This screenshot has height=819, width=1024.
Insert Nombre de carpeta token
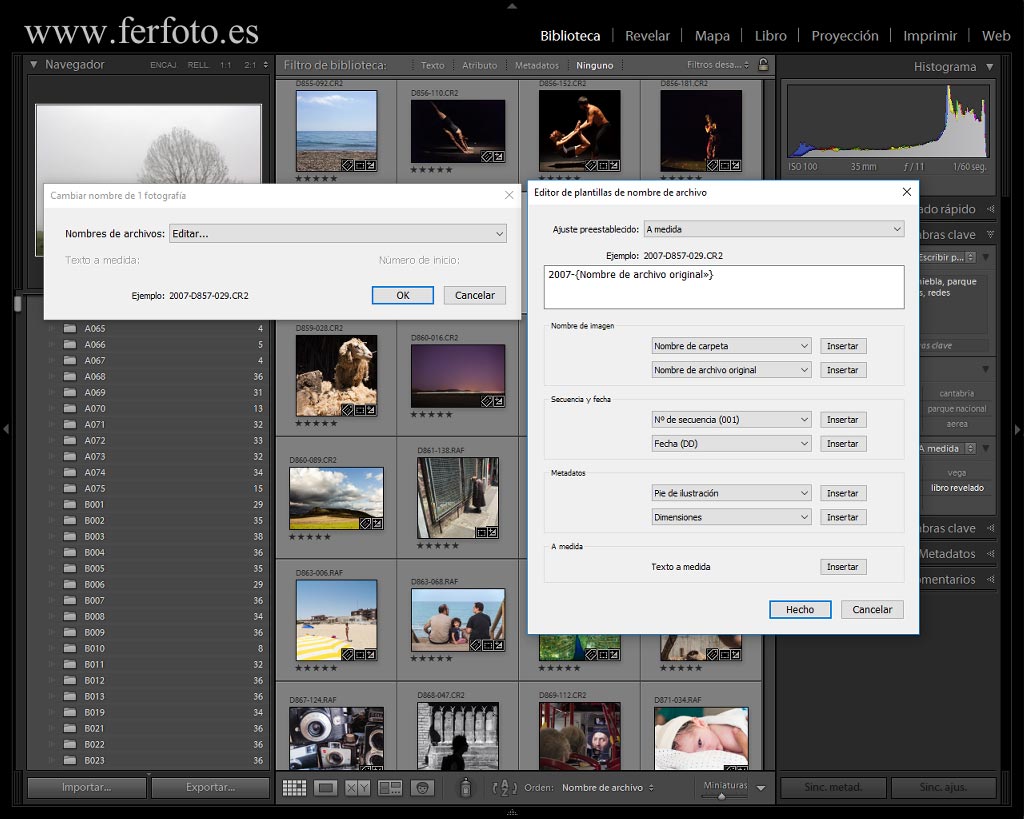843,346
